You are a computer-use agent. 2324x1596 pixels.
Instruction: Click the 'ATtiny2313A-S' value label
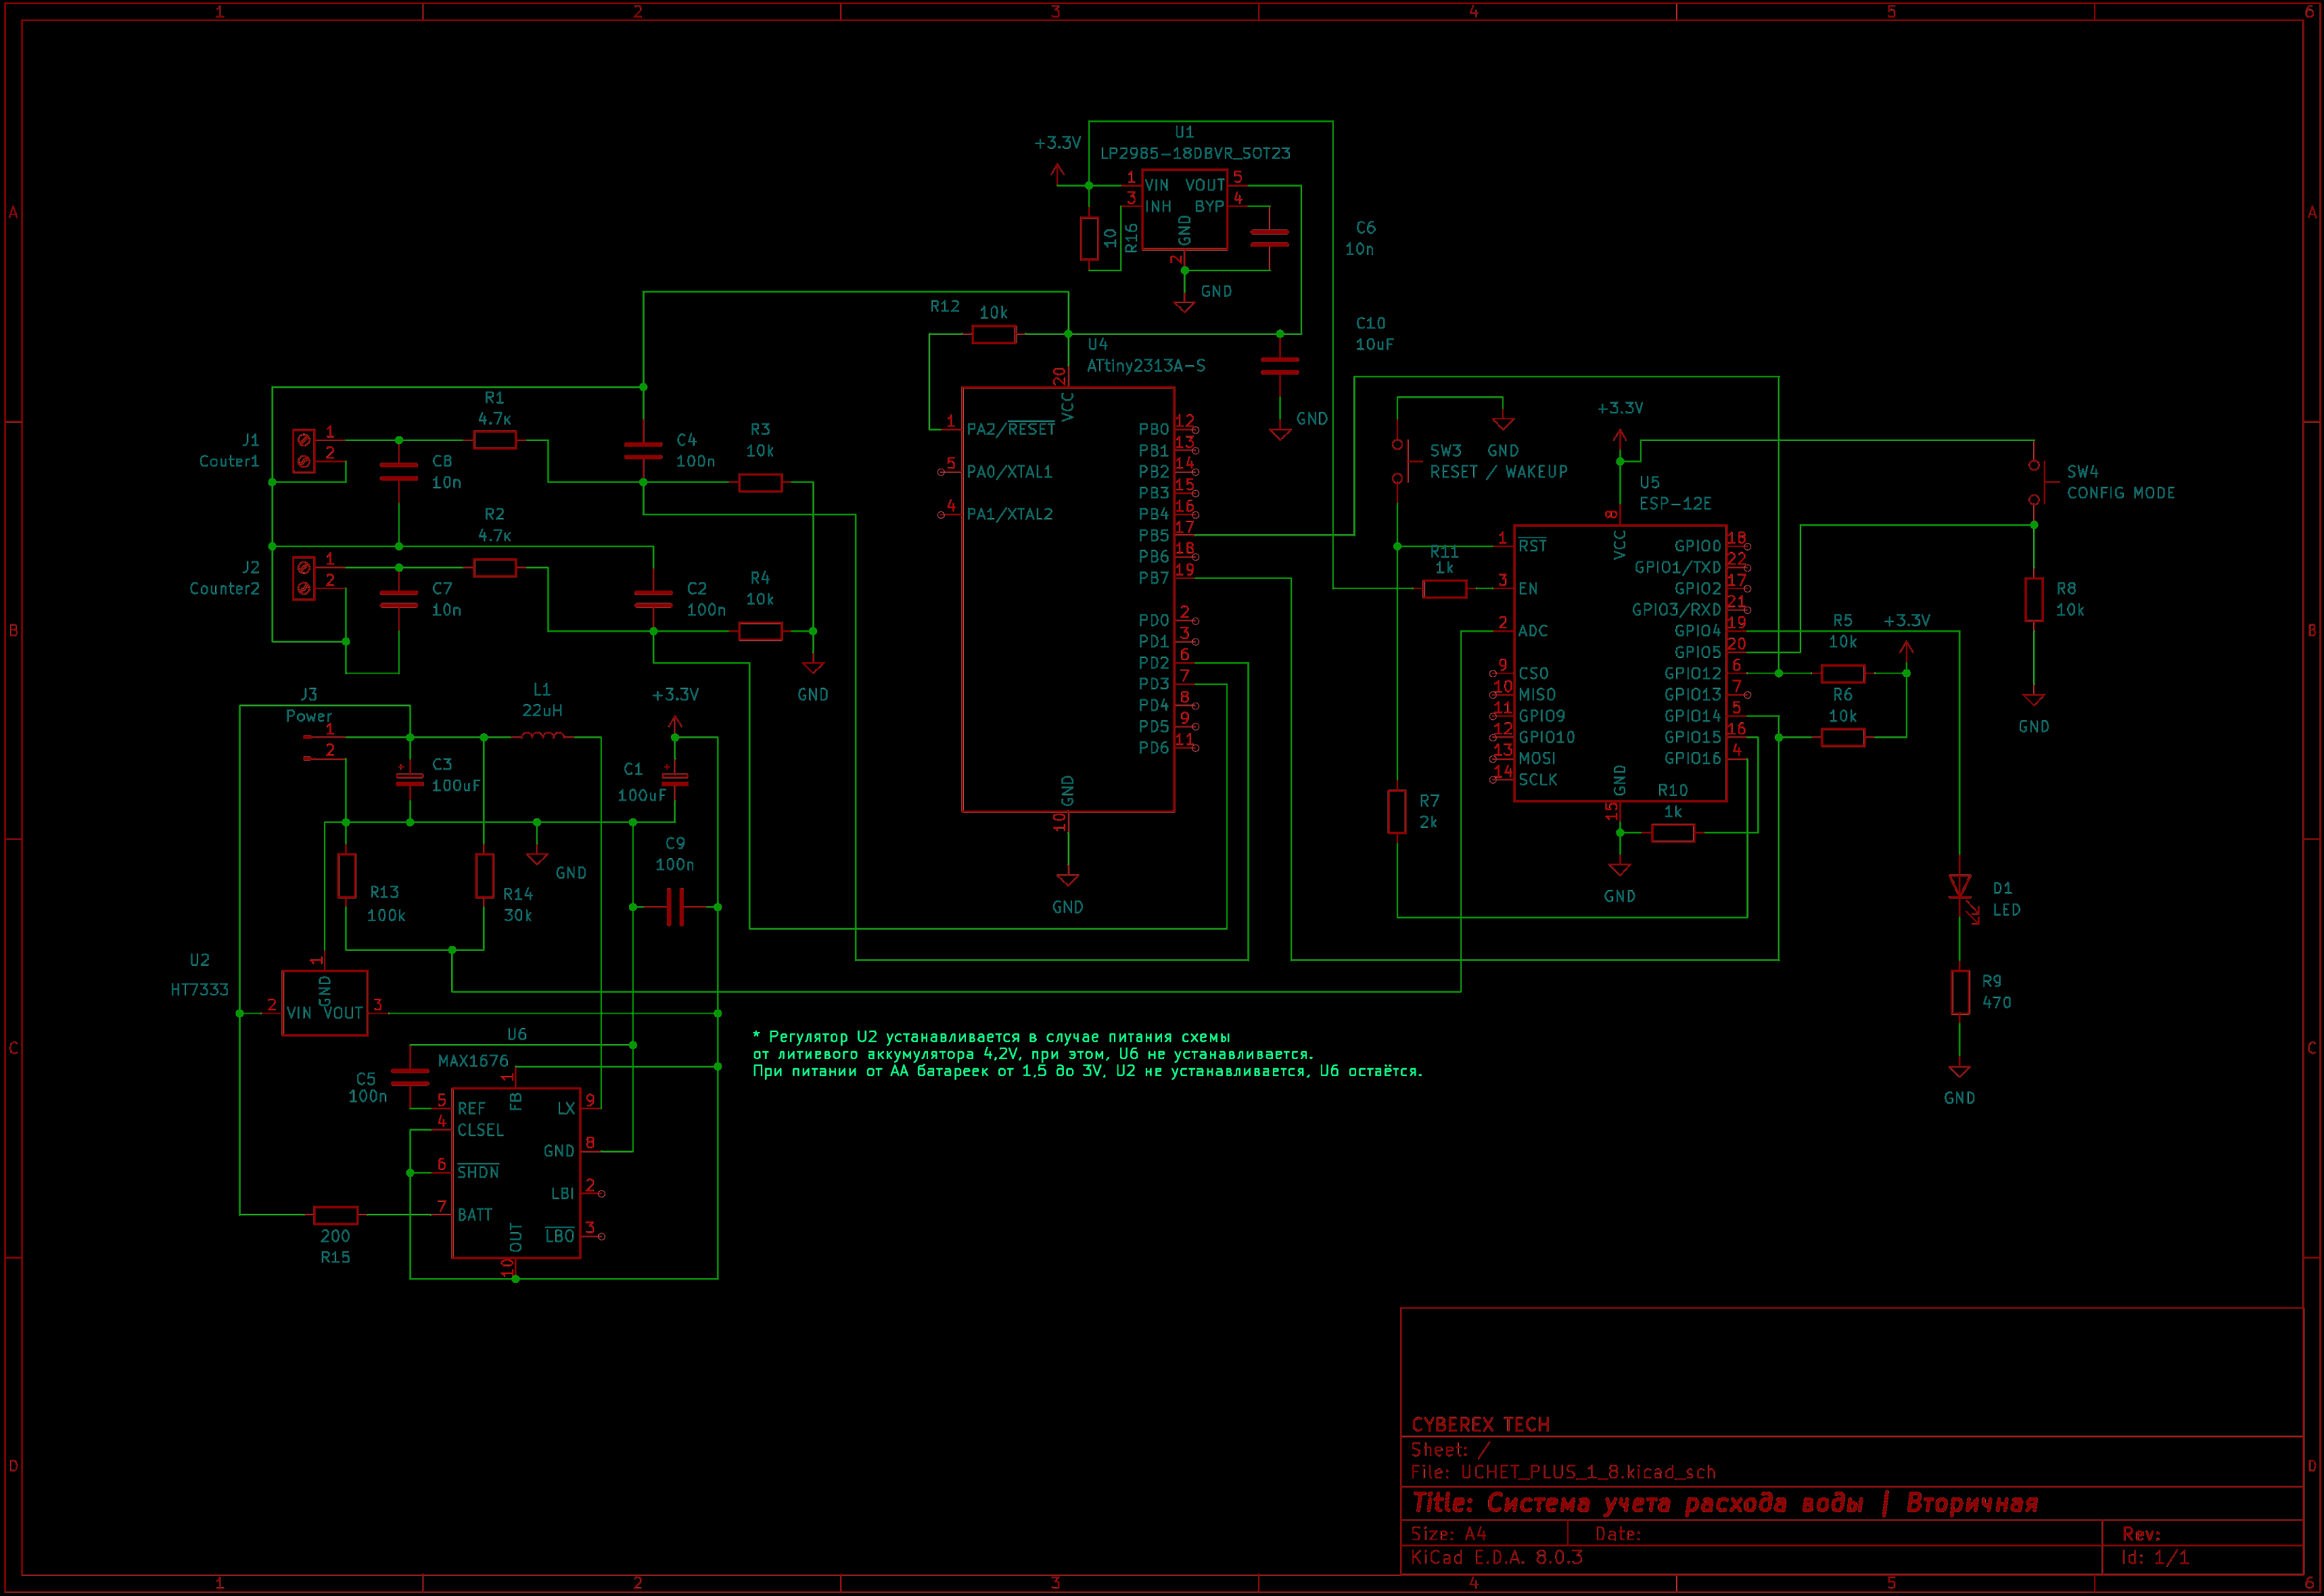[x=1146, y=366]
